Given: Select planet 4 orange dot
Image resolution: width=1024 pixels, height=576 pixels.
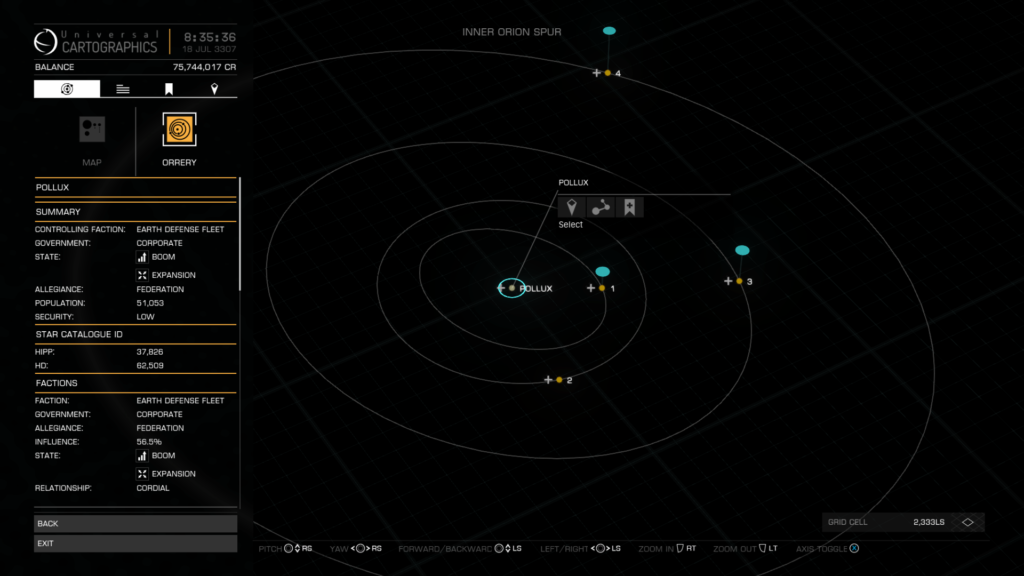Looking at the screenshot, I should [x=607, y=73].
